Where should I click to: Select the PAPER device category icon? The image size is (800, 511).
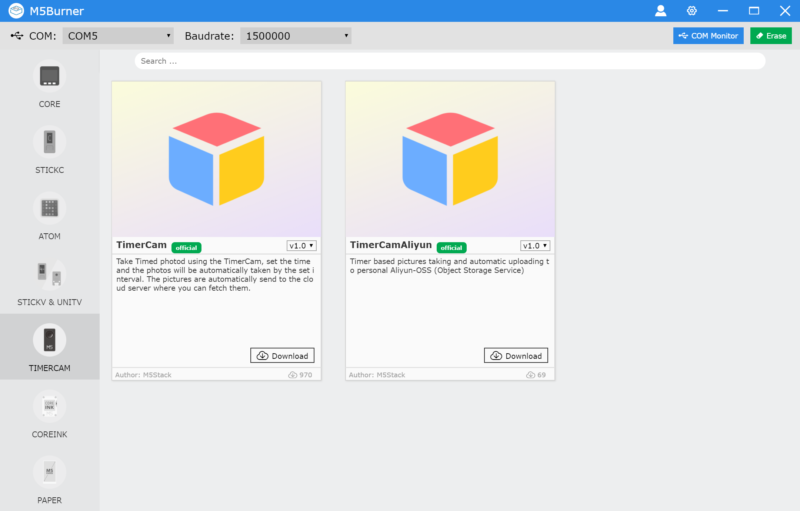pyautogui.click(x=49, y=472)
